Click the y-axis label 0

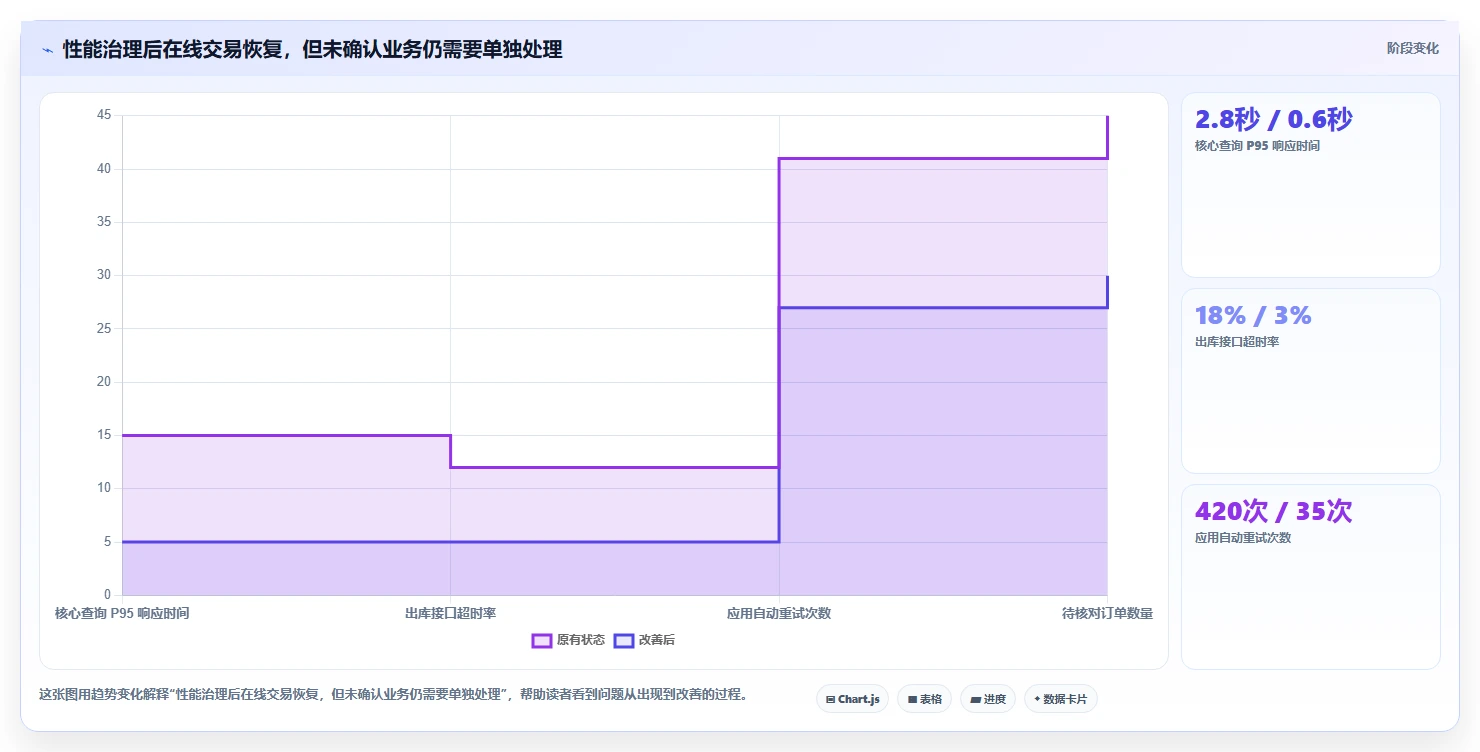pyautogui.click(x=108, y=595)
